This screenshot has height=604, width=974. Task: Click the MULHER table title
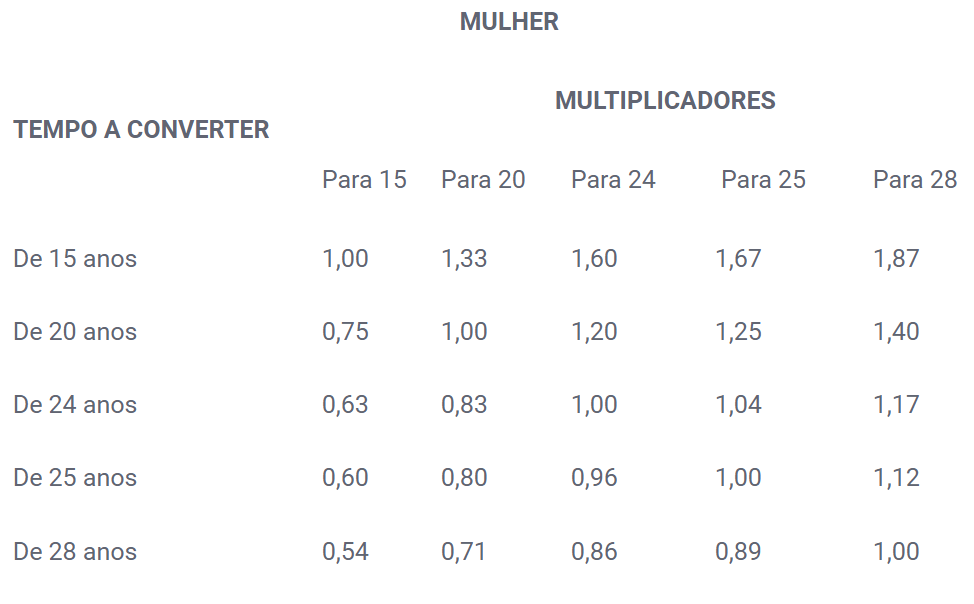509,22
